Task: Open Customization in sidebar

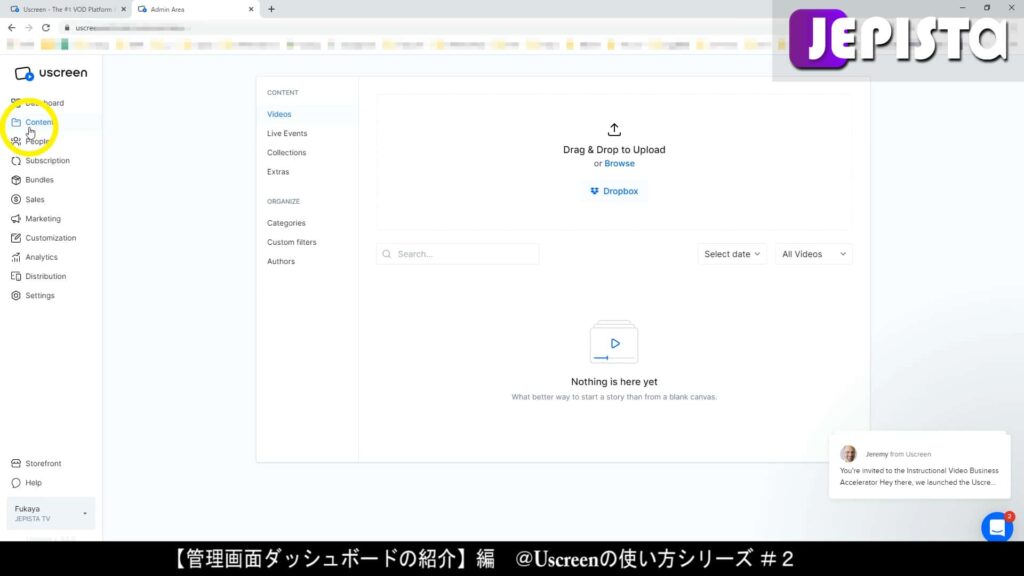Action: click(x=50, y=238)
